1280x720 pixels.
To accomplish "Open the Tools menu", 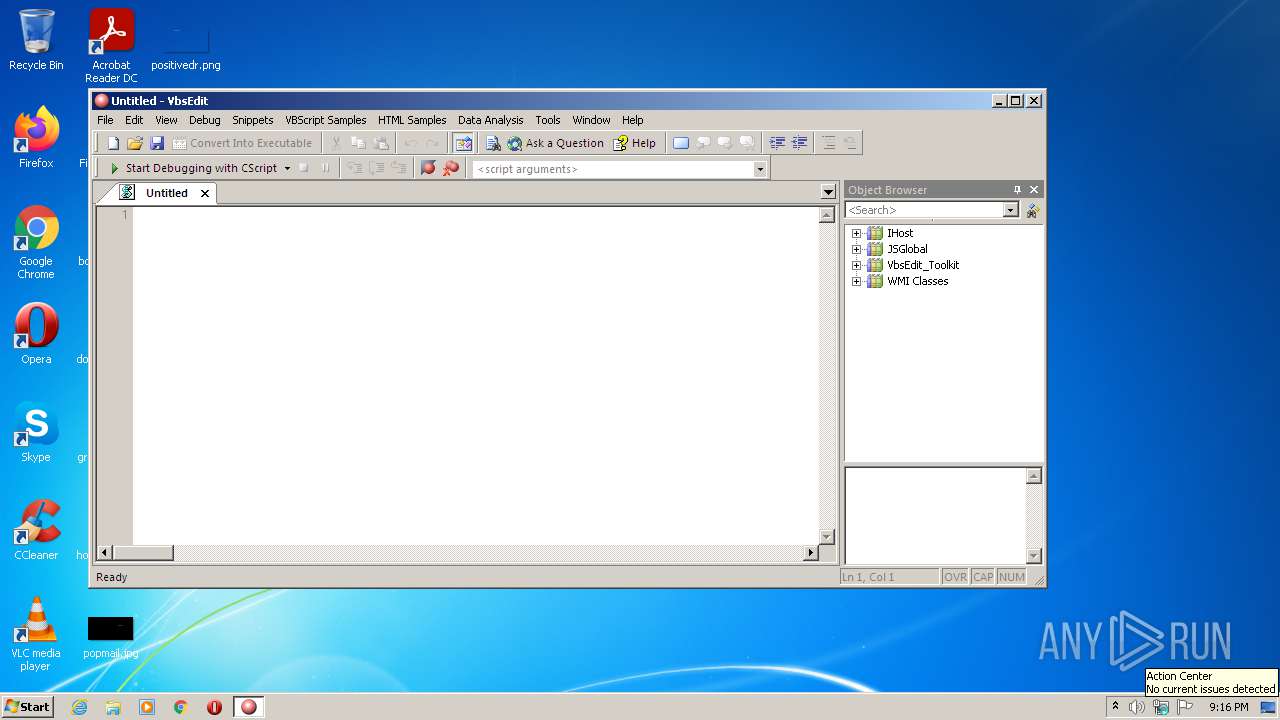I will pyautogui.click(x=548, y=120).
